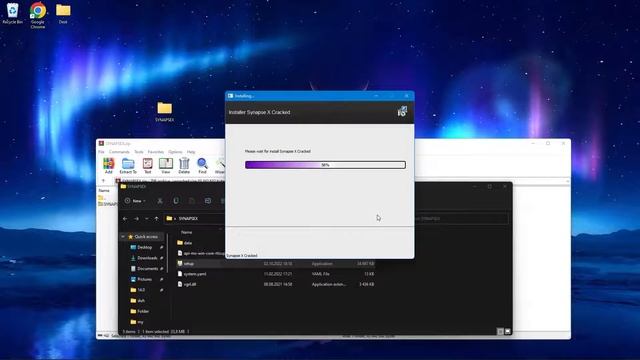The image size is (640, 360).
Task: Open Documents in Quick access
Action: 147,269
